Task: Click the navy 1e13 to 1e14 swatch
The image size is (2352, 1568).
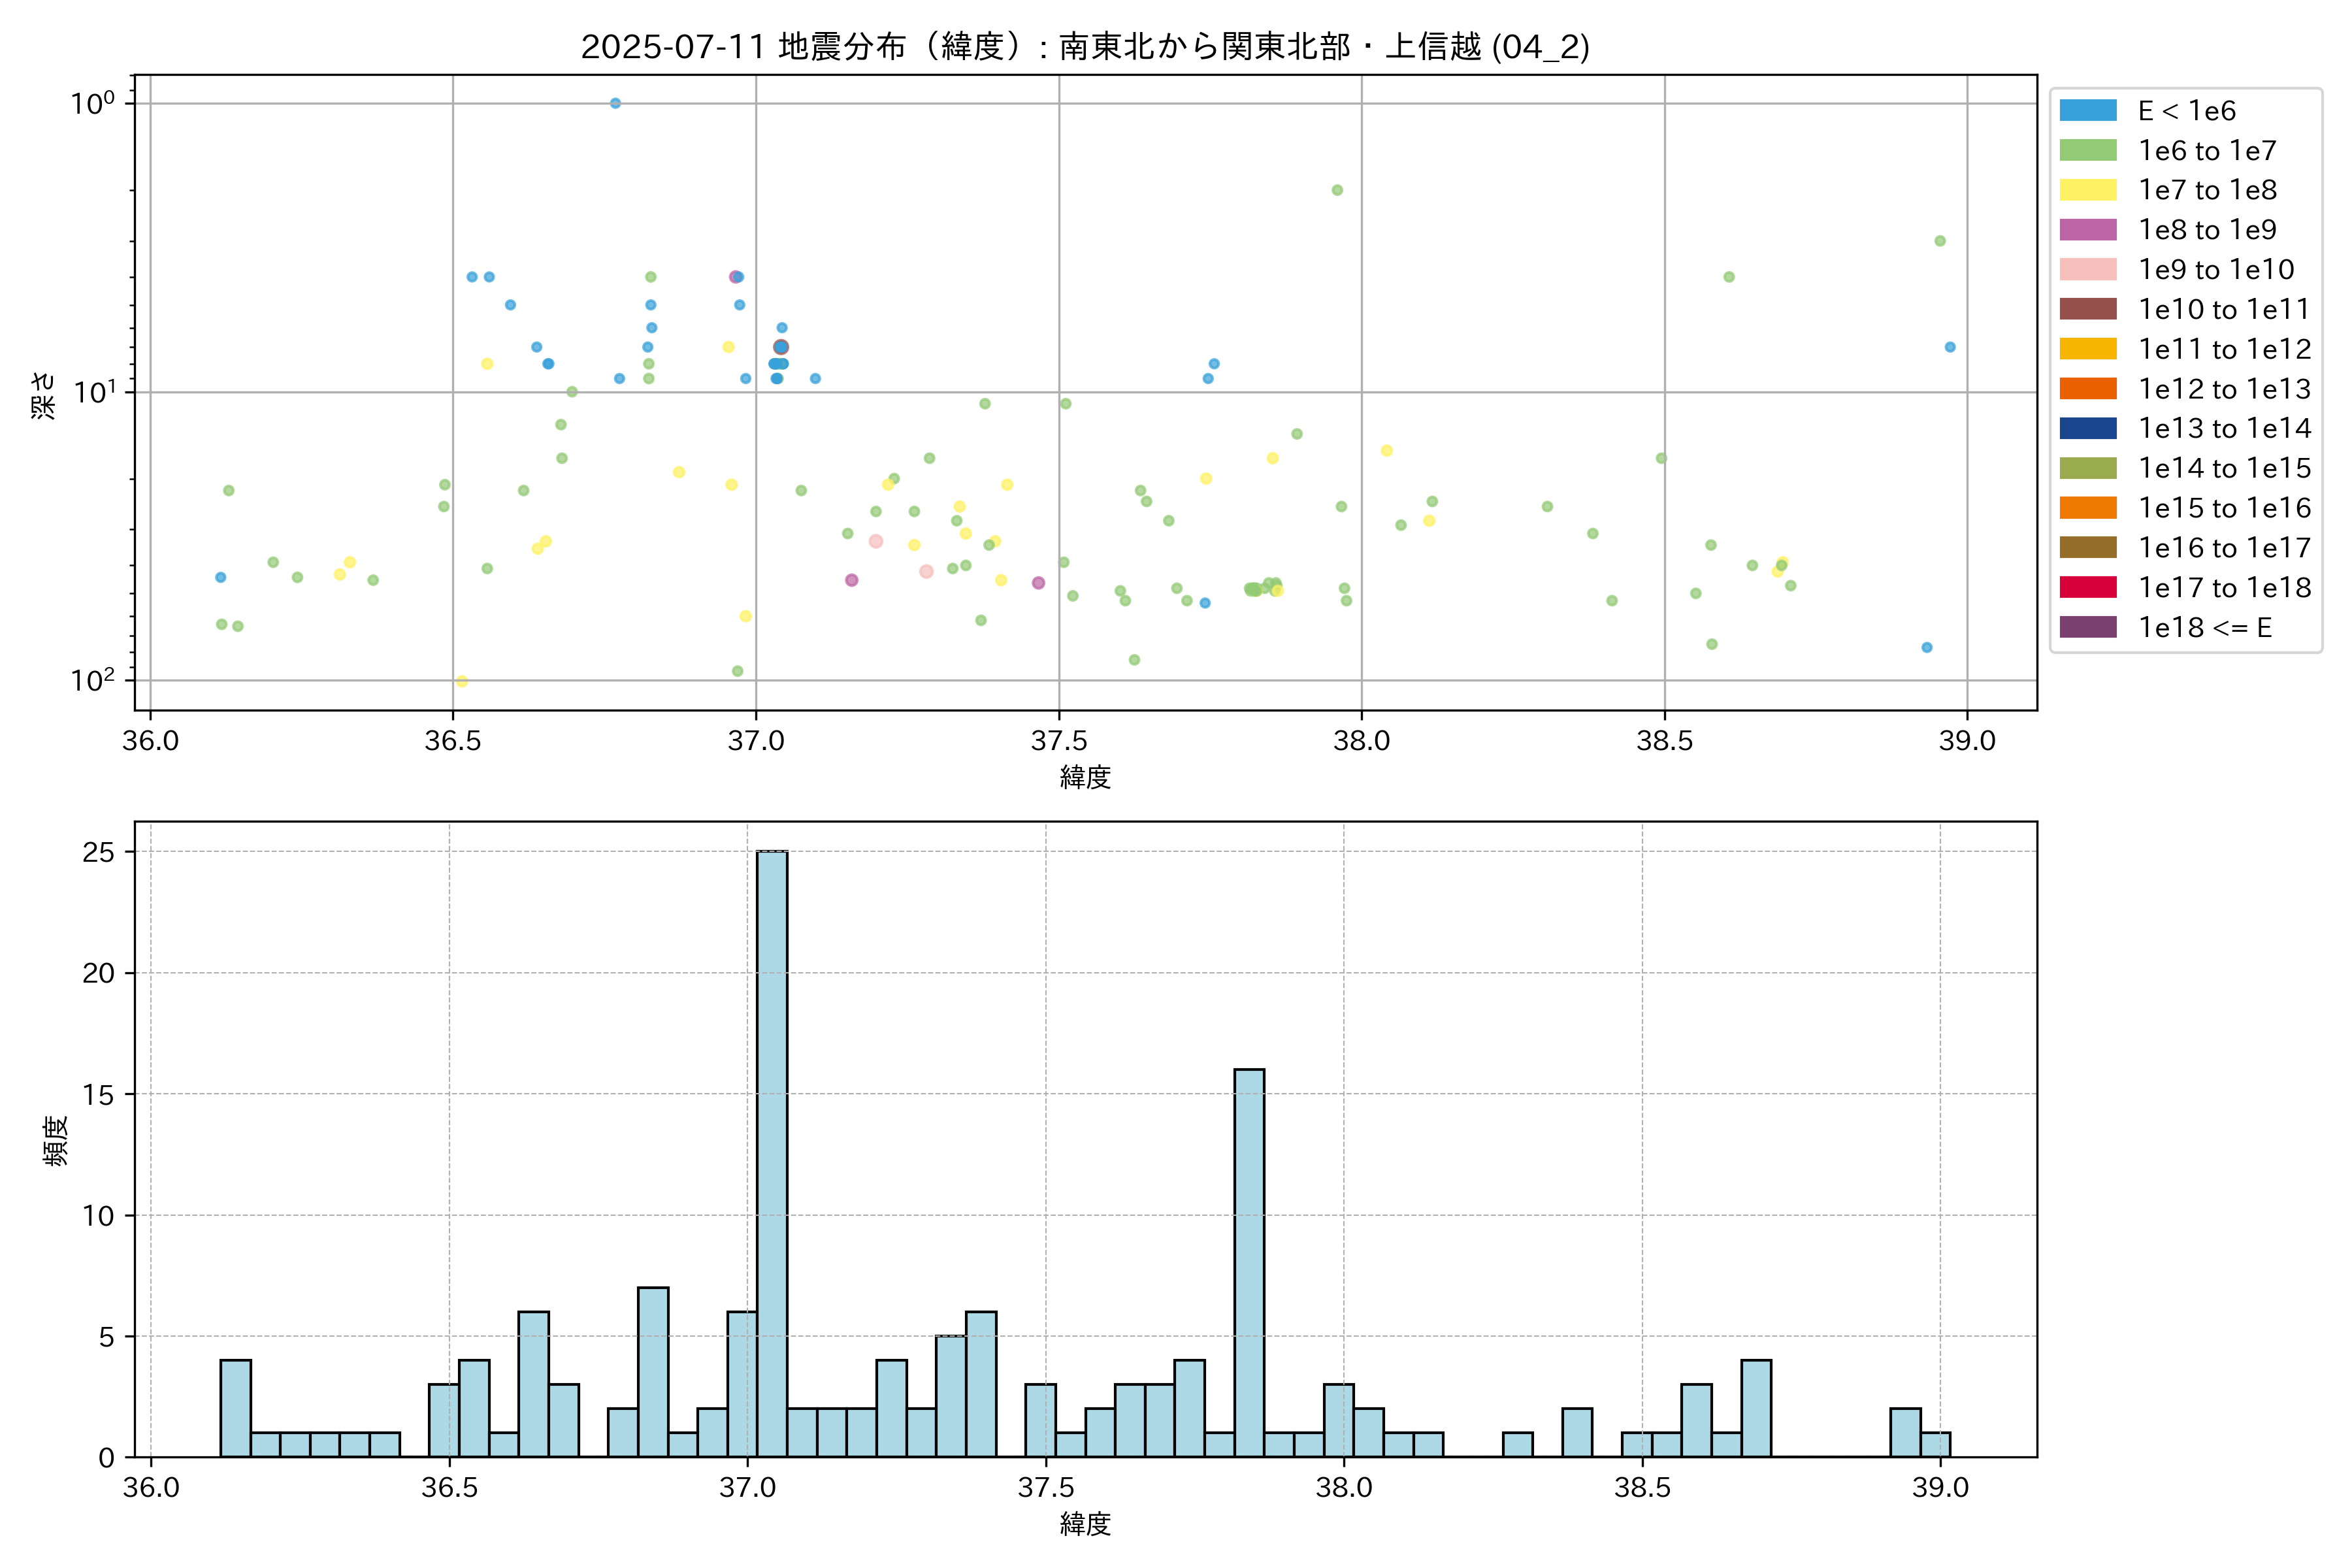Action: [2088, 429]
